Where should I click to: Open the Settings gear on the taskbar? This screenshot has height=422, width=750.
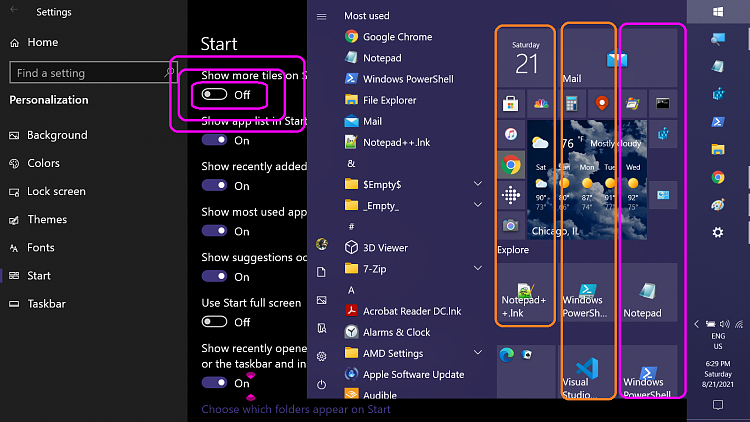(x=718, y=233)
